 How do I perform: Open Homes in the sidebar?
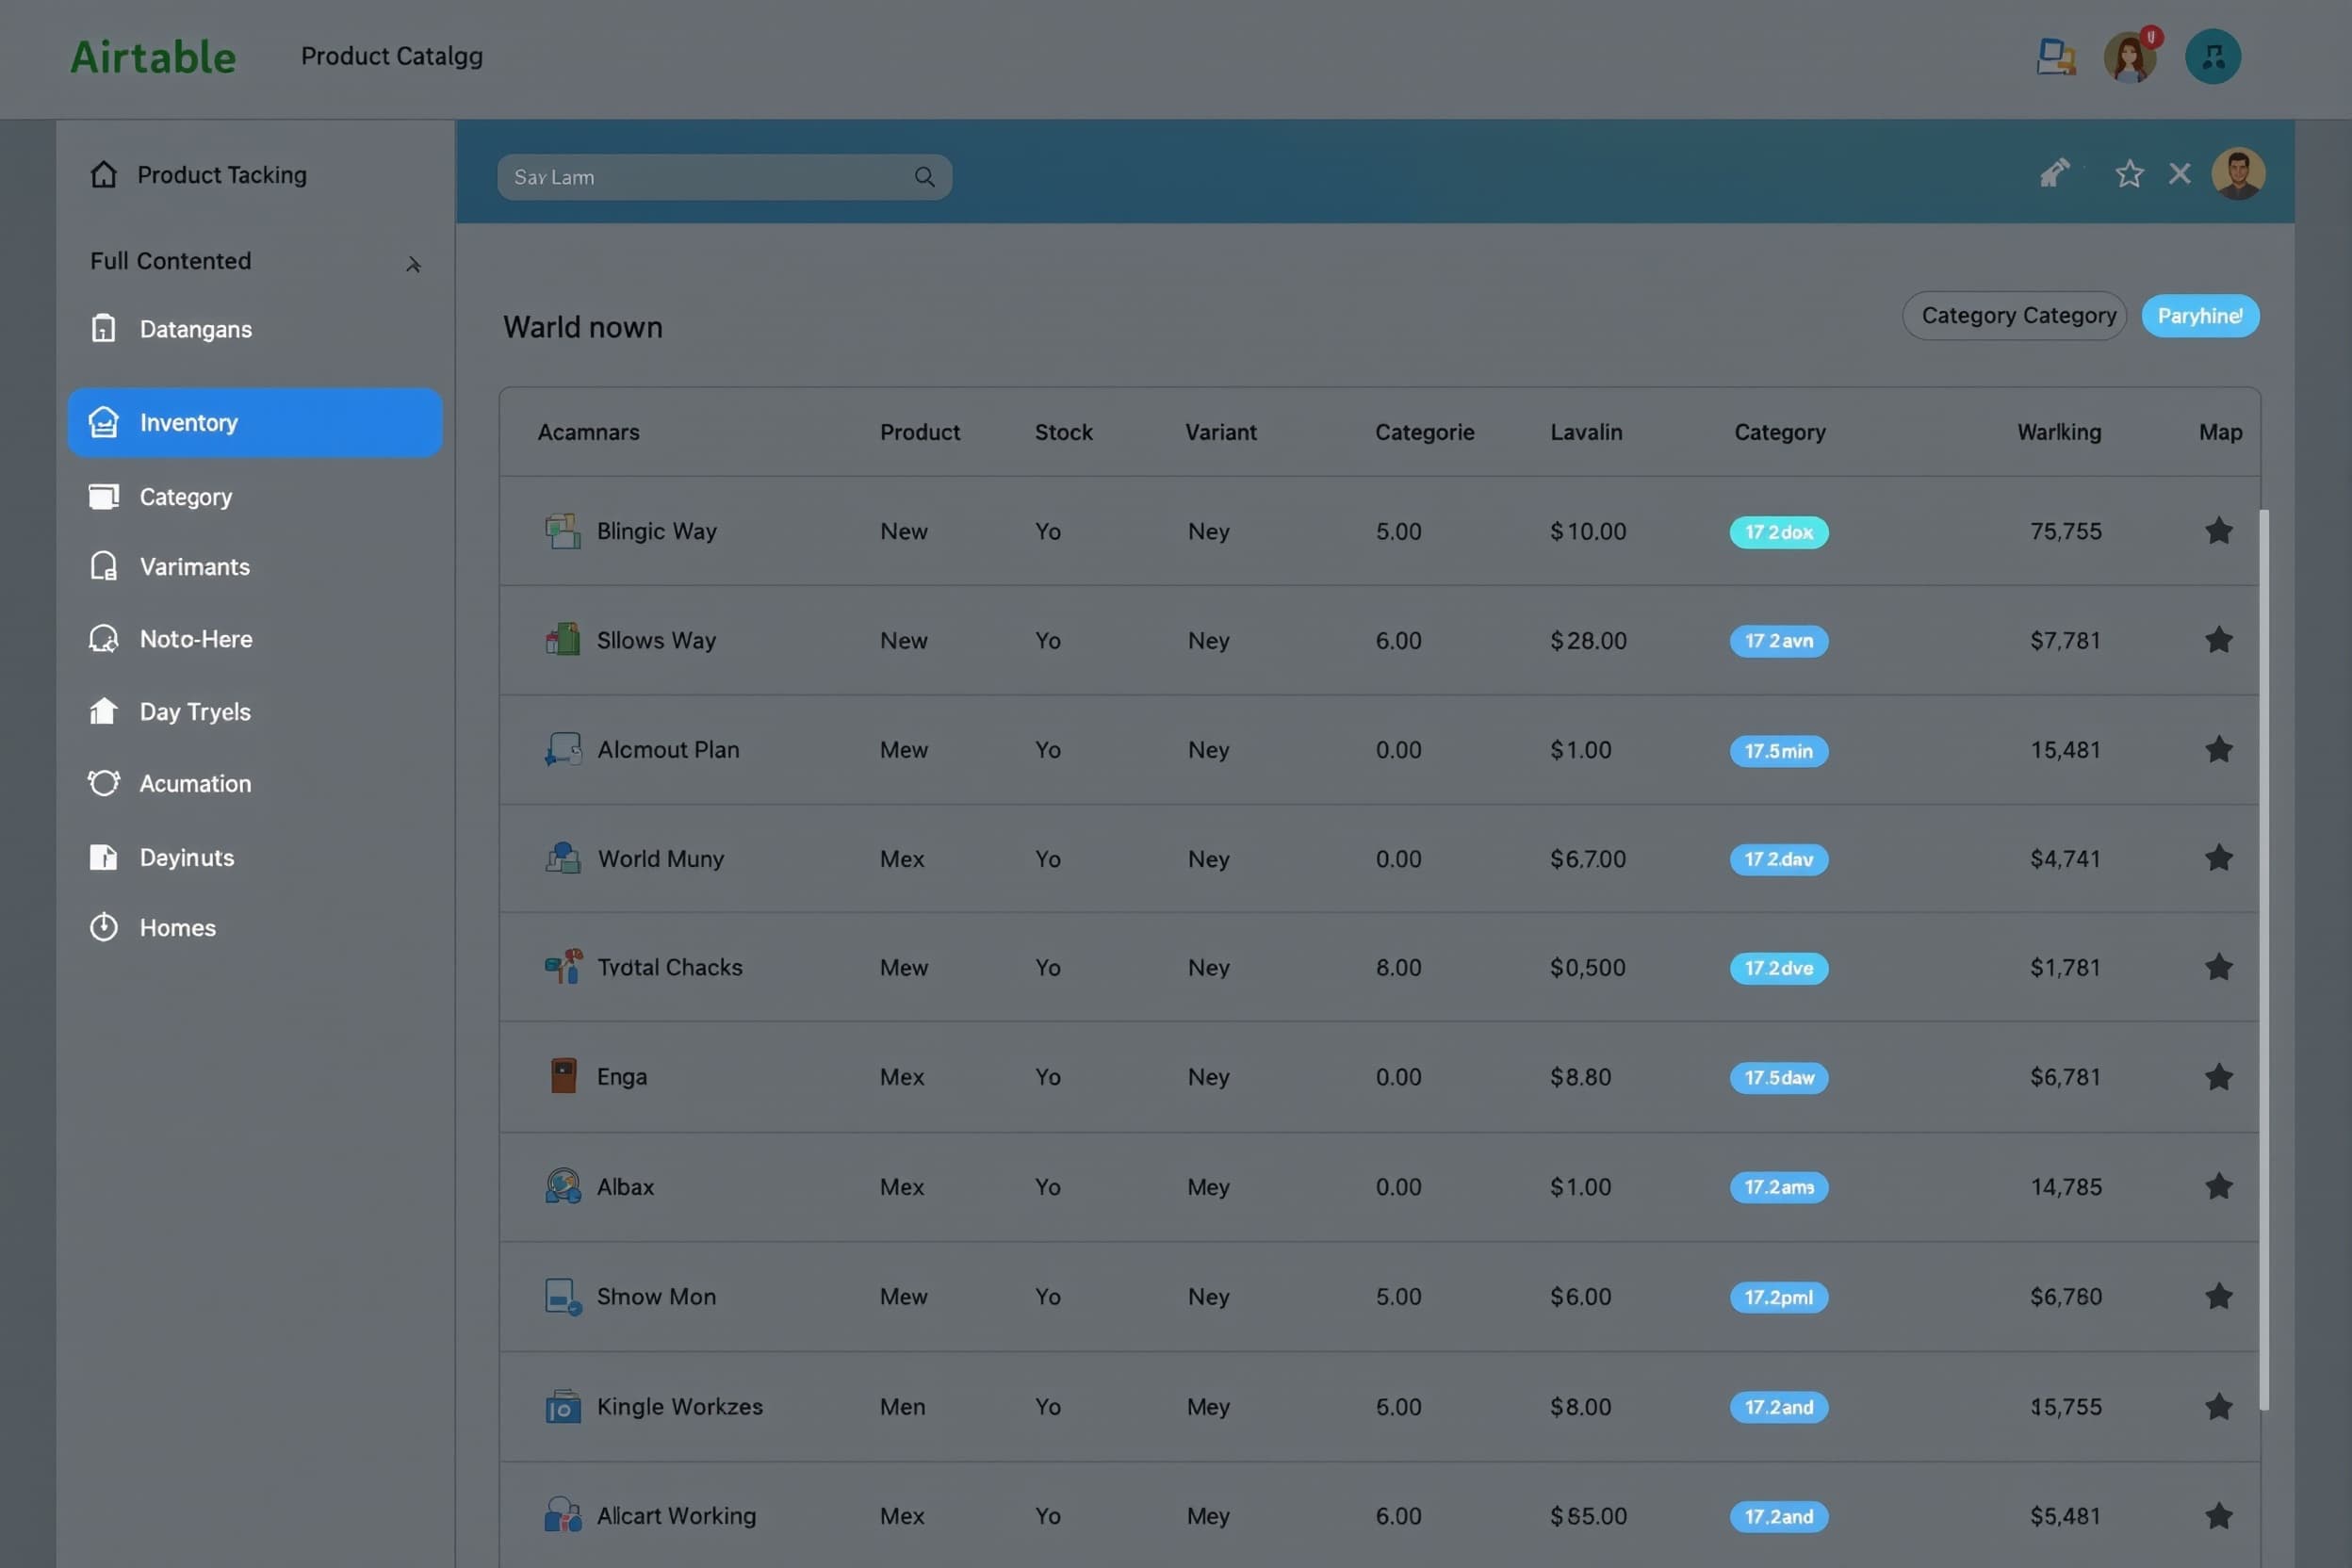pos(153,928)
